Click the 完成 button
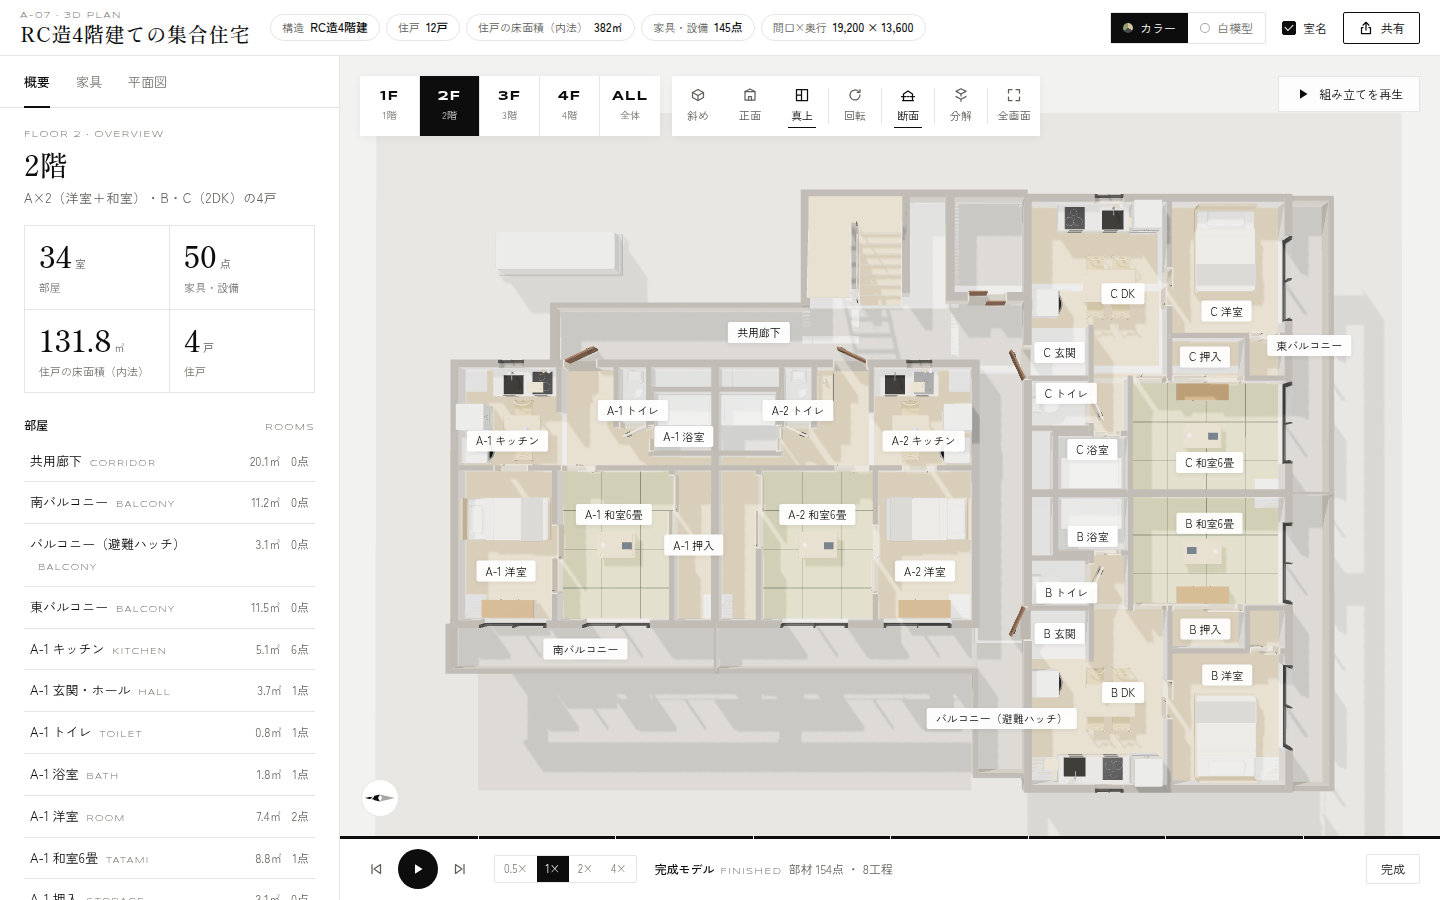 click(x=1393, y=869)
